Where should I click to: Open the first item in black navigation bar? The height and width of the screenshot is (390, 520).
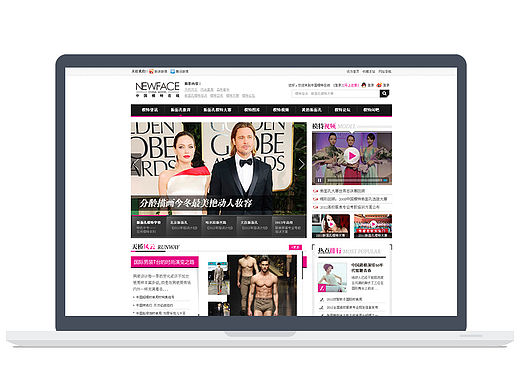[150, 110]
